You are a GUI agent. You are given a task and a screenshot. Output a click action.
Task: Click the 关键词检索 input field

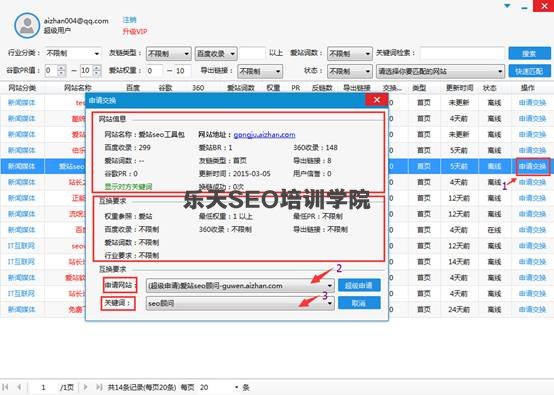pos(462,53)
